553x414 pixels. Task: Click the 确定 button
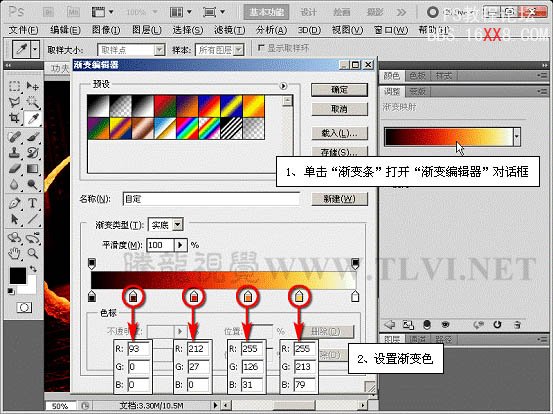click(339, 90)
